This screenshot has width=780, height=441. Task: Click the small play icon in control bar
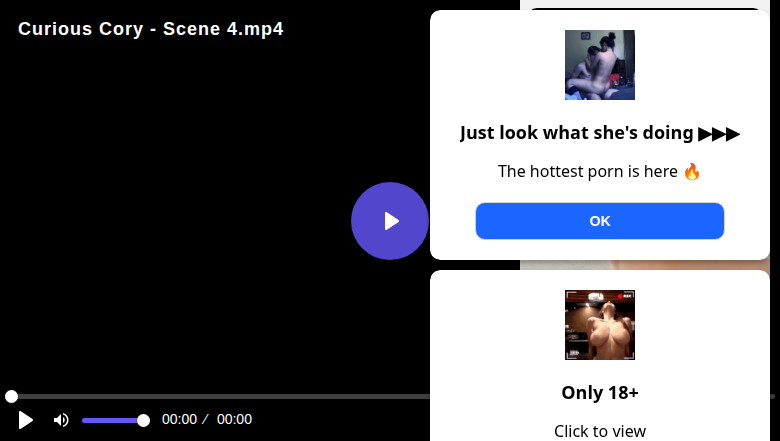click(x=26, y=420)
